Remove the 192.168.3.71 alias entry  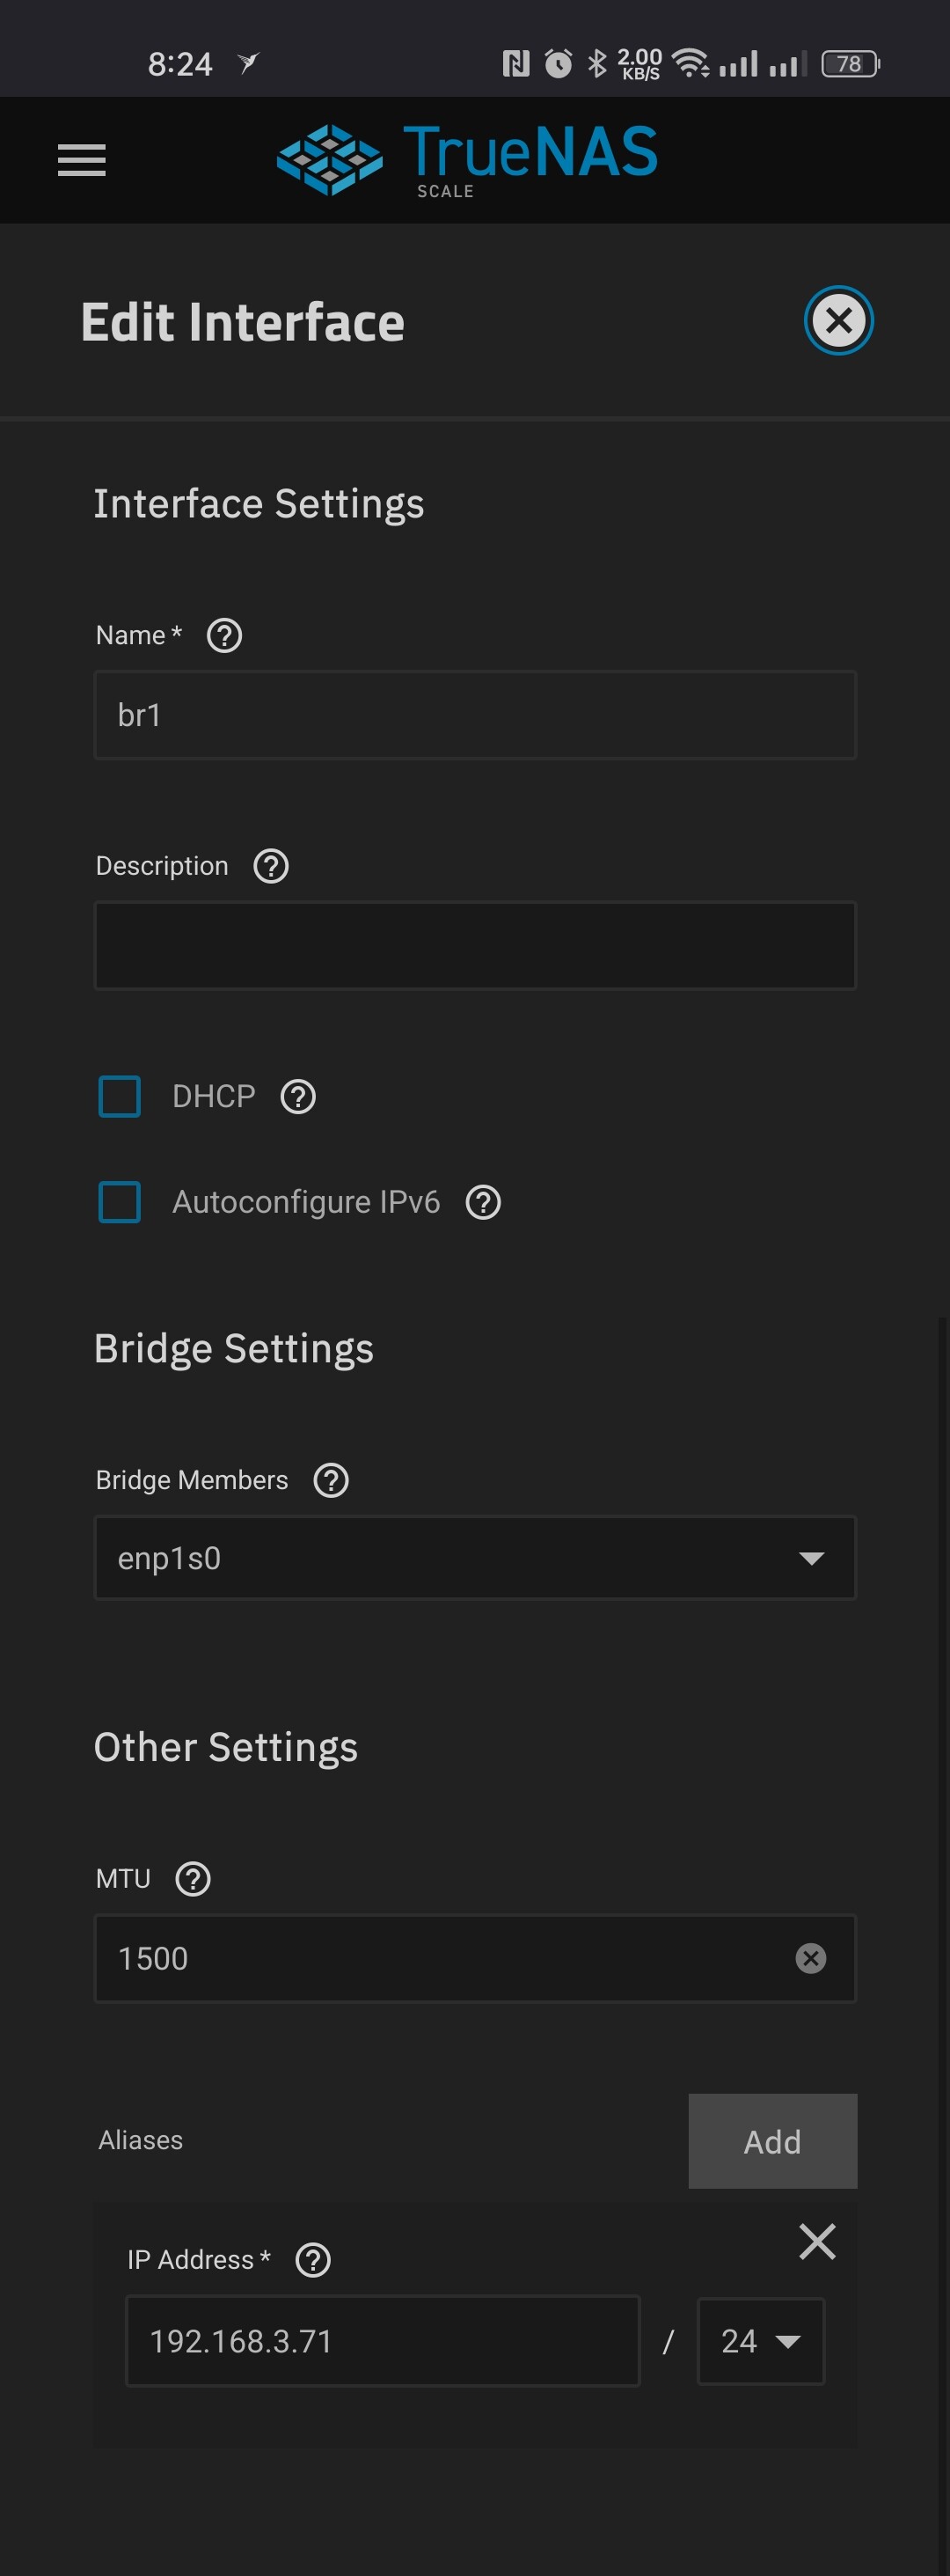[817, 2241]
